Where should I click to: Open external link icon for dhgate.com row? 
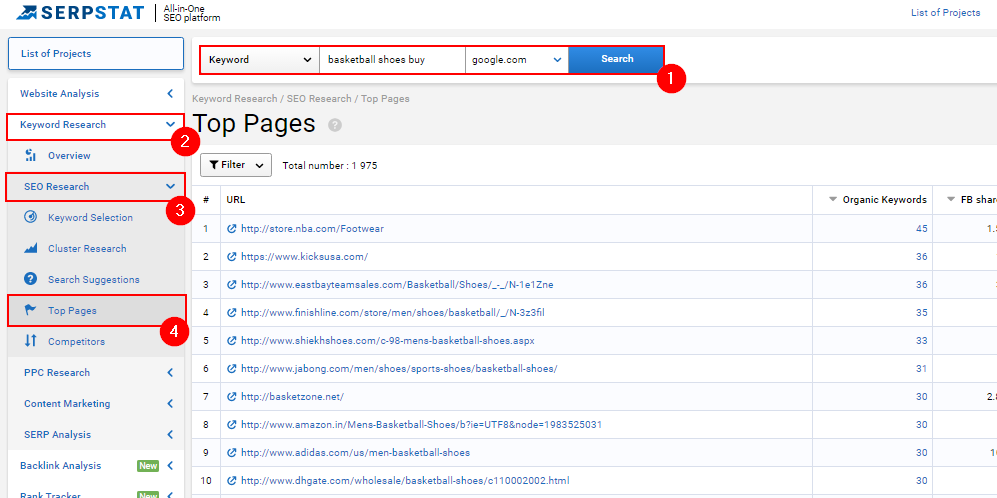point(232,480)
